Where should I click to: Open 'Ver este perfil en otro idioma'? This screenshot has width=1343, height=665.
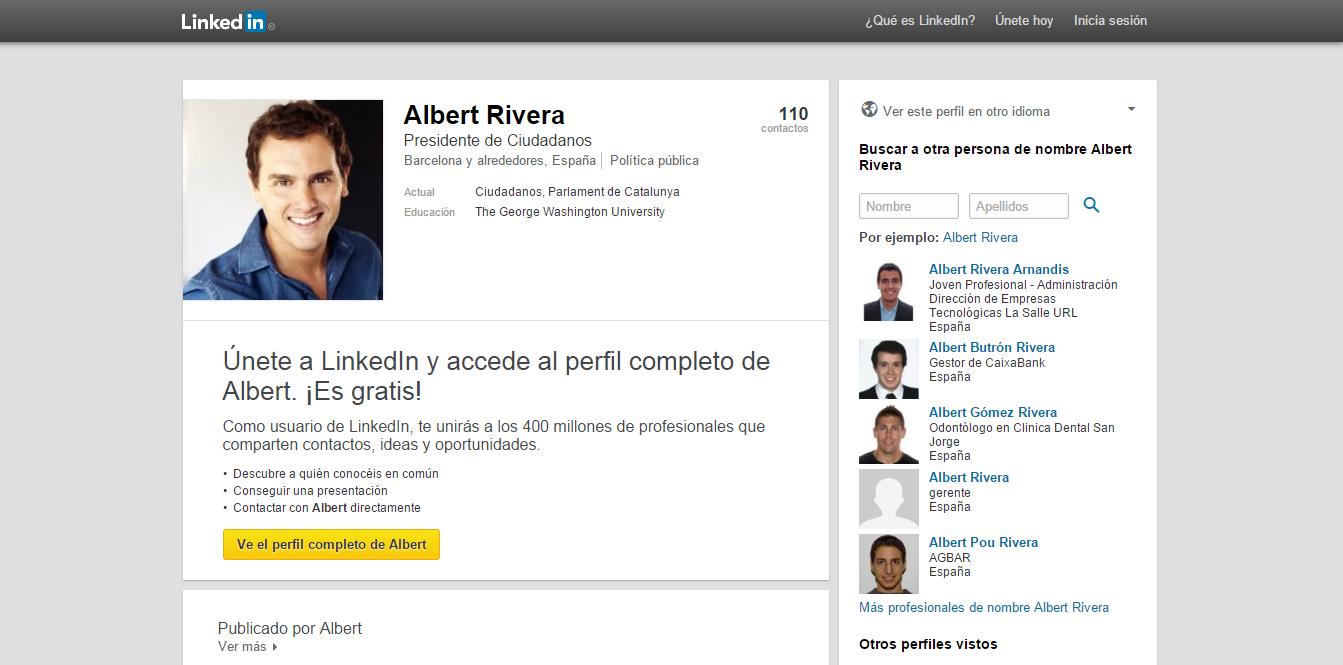[966, 112]
